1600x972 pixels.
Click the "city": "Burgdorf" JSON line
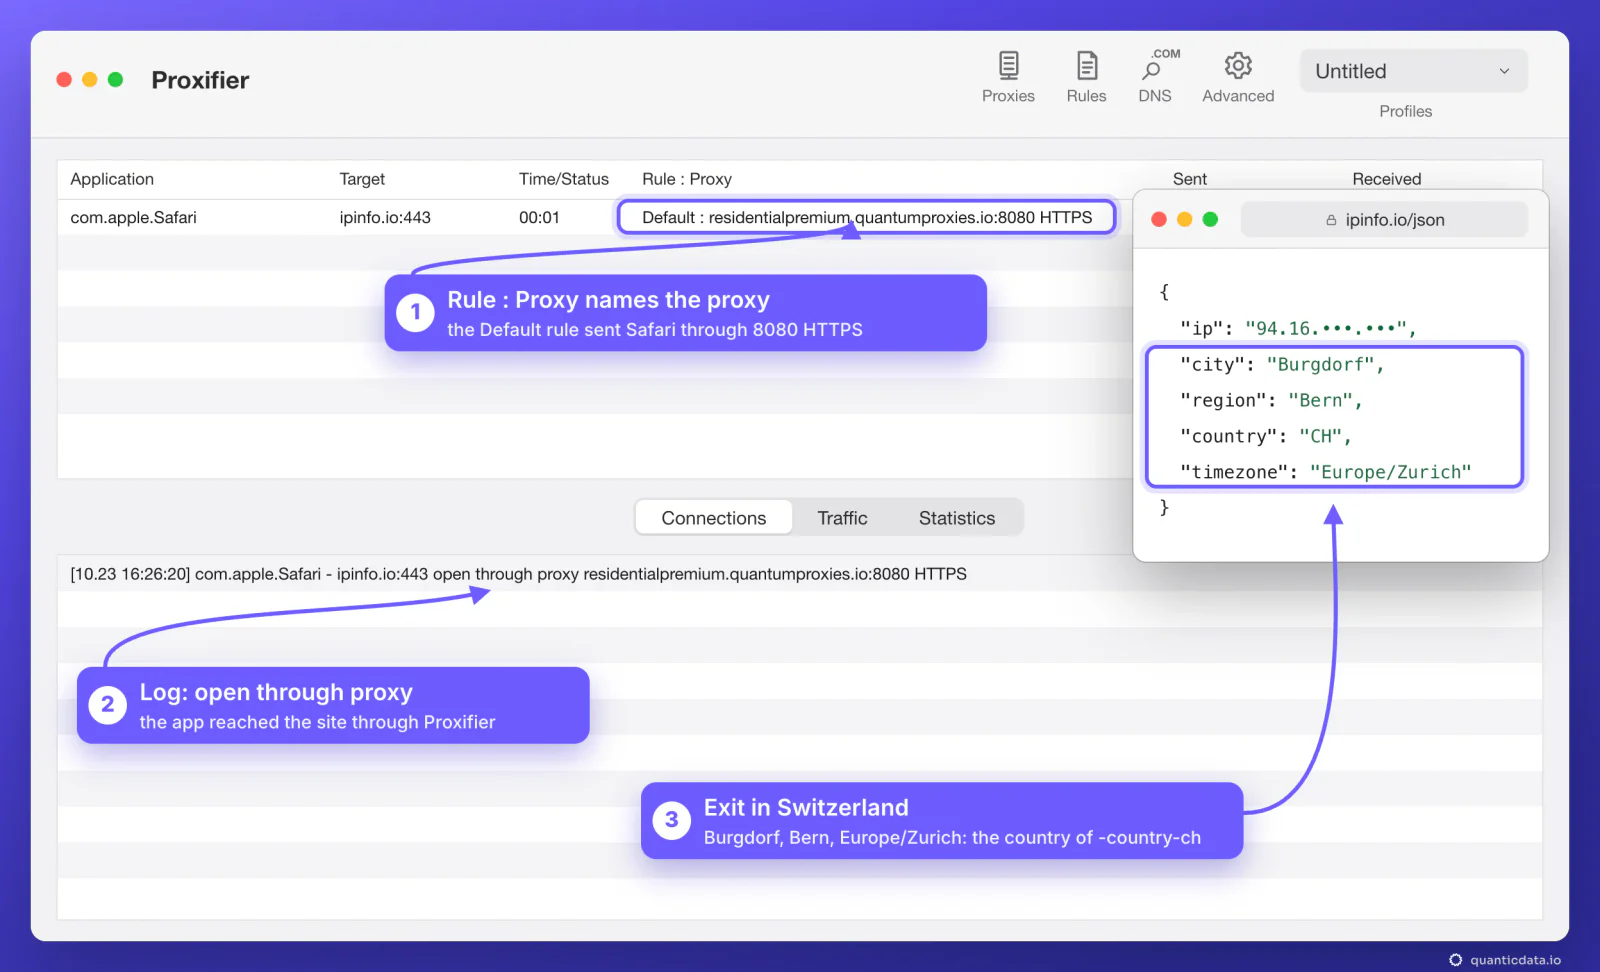[x=1282, y=365]
